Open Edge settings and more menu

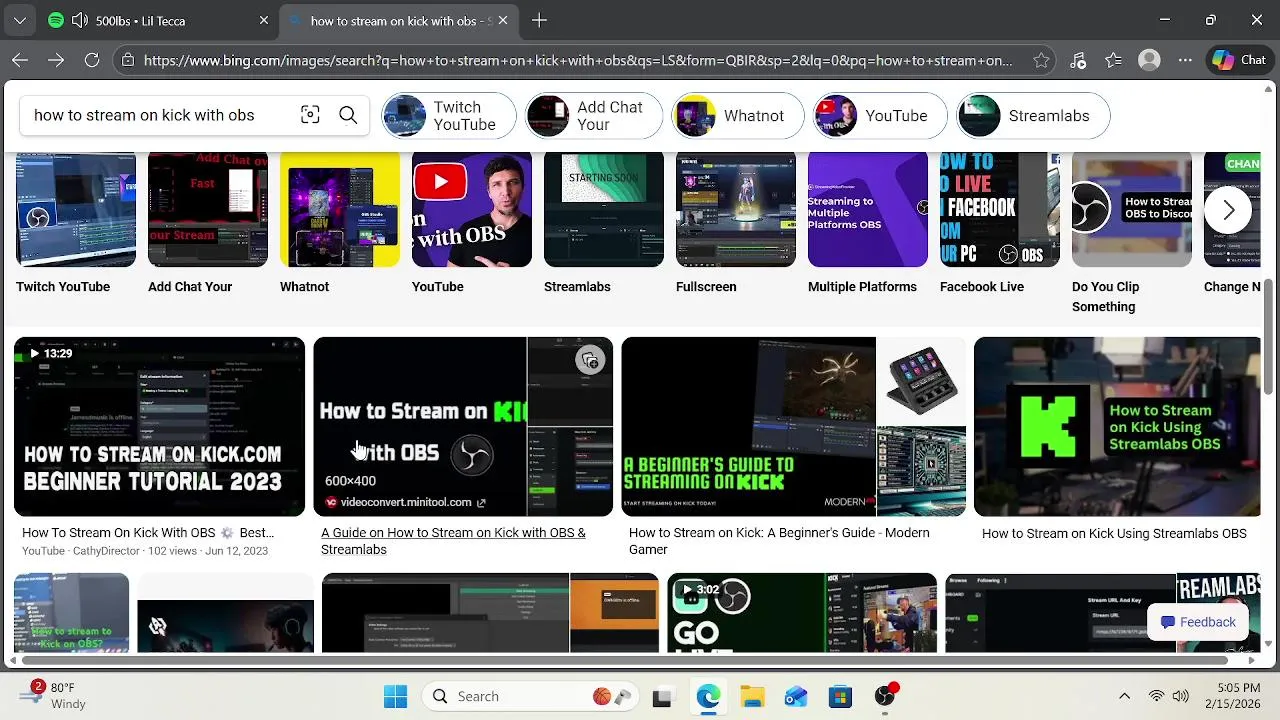(1185, 60)
